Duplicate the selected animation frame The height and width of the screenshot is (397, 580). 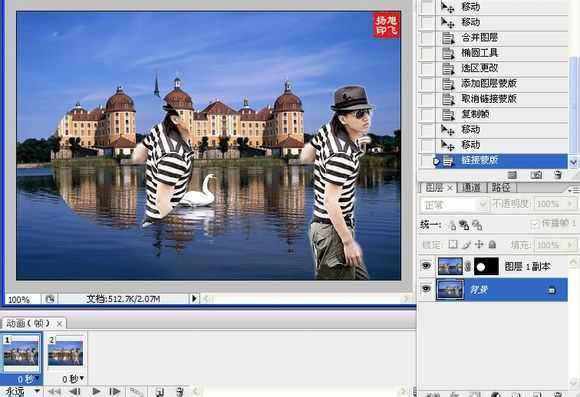pos(160,391)
